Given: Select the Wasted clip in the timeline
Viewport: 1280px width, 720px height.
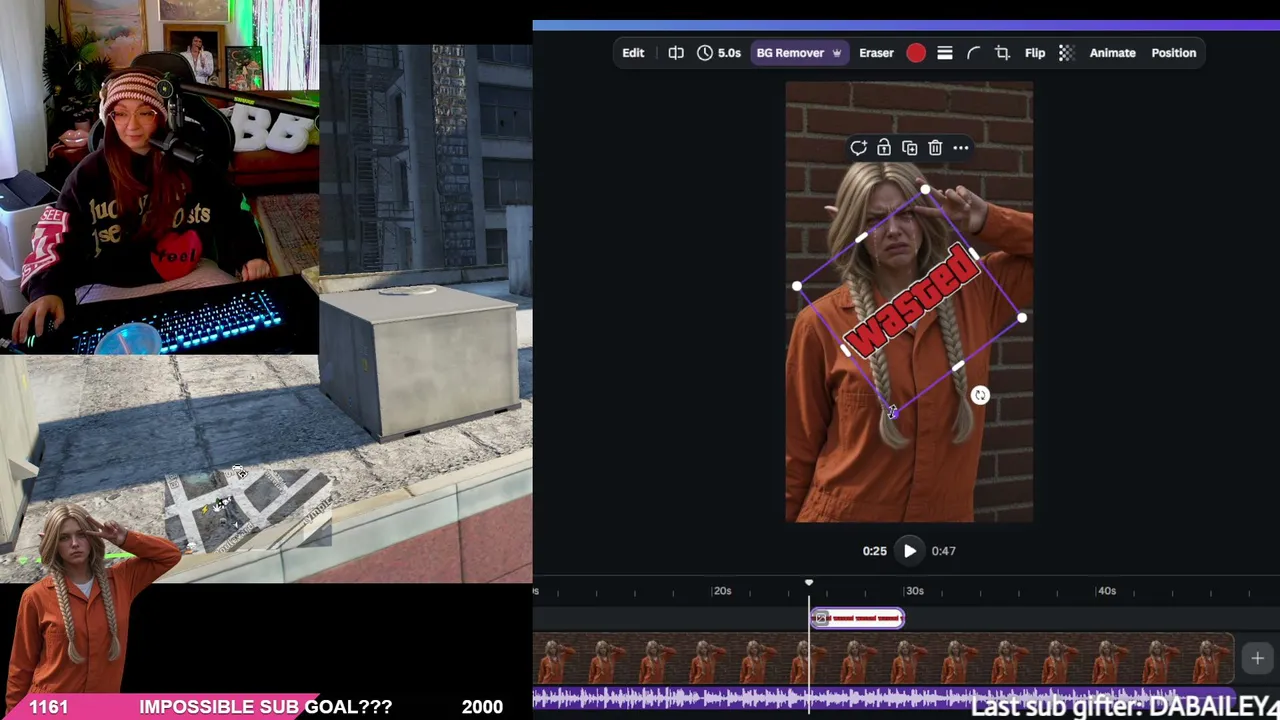Looking at the screenshot, I should coord(857,619).
